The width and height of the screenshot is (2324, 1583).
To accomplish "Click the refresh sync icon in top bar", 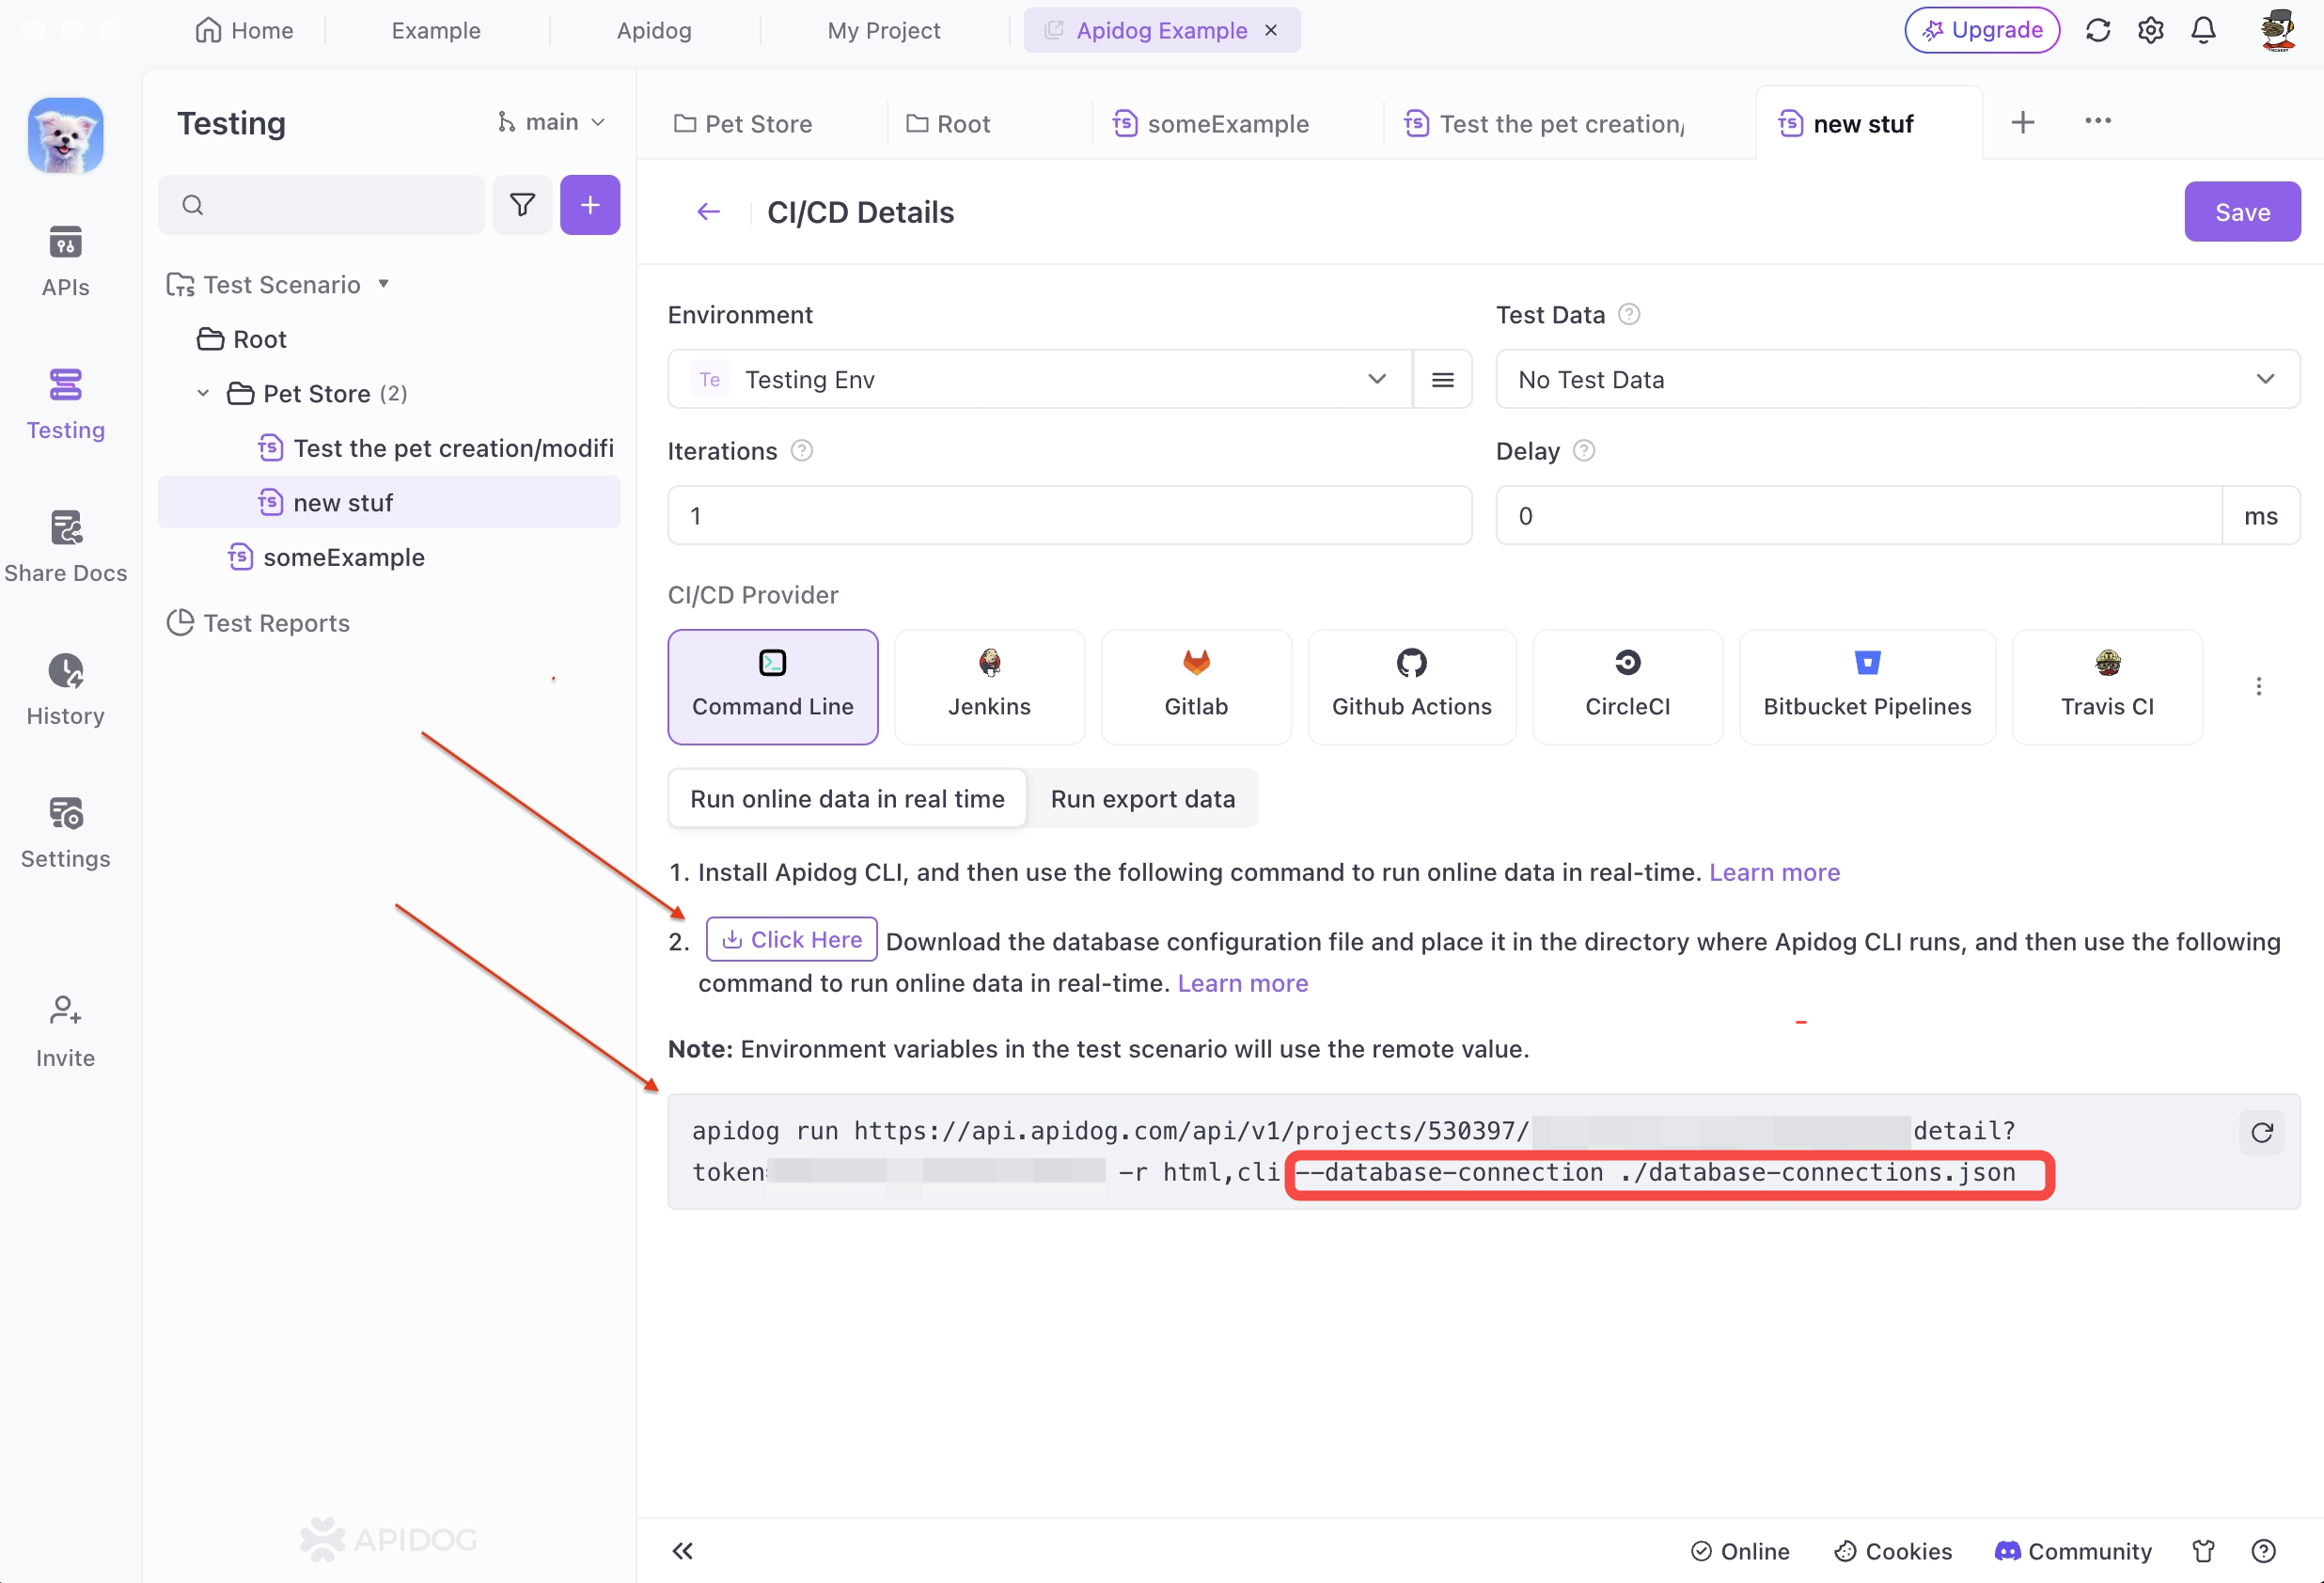I will tap(2098, 30).
